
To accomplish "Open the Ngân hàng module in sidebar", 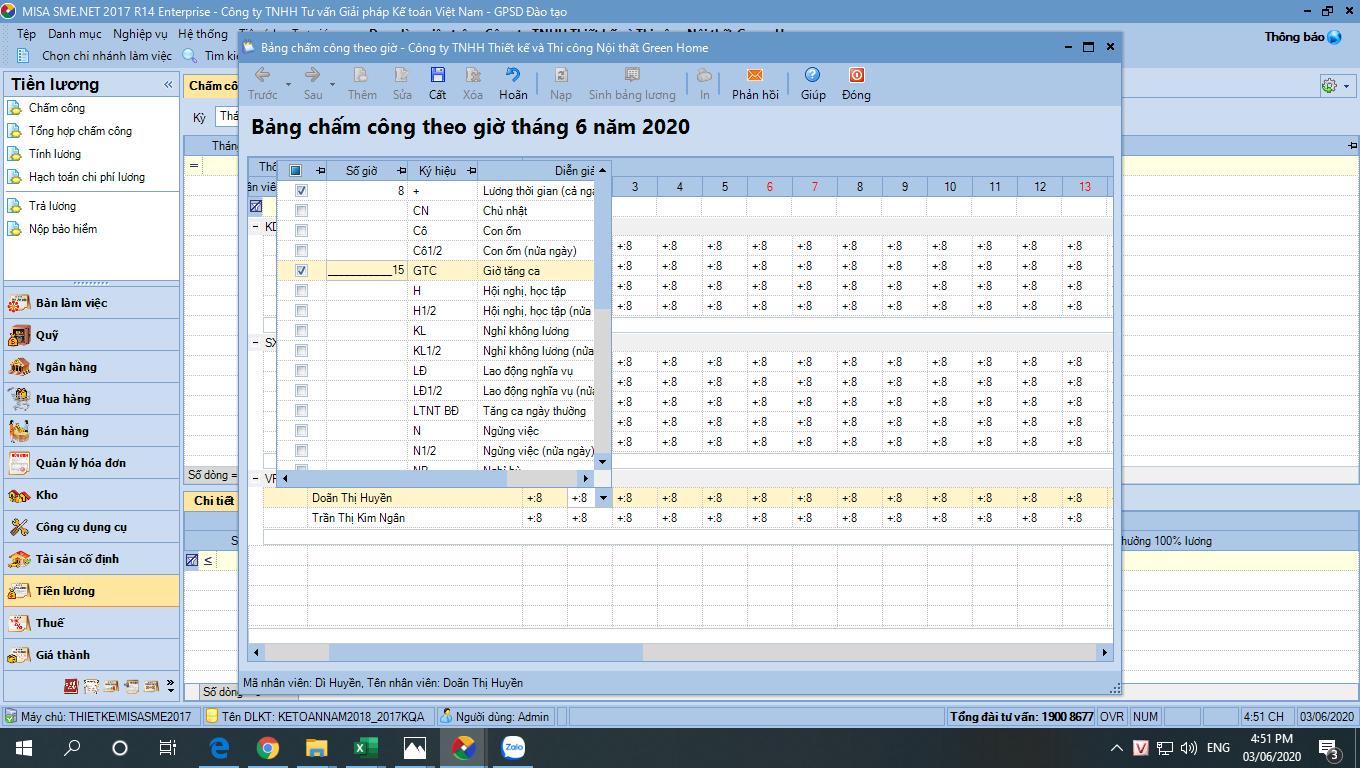I will pyautogui.click(x=65, y=367).
